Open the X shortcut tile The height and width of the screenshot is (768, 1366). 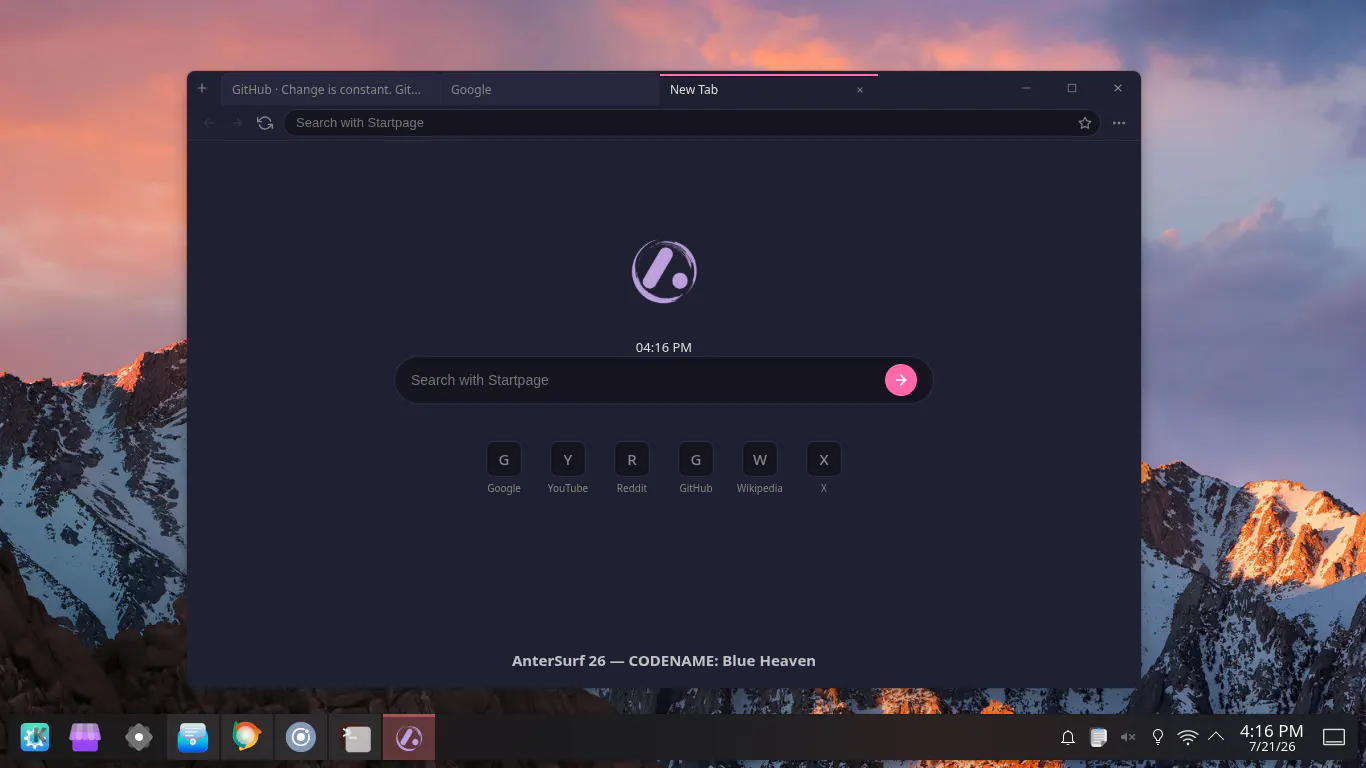point(824,460)
